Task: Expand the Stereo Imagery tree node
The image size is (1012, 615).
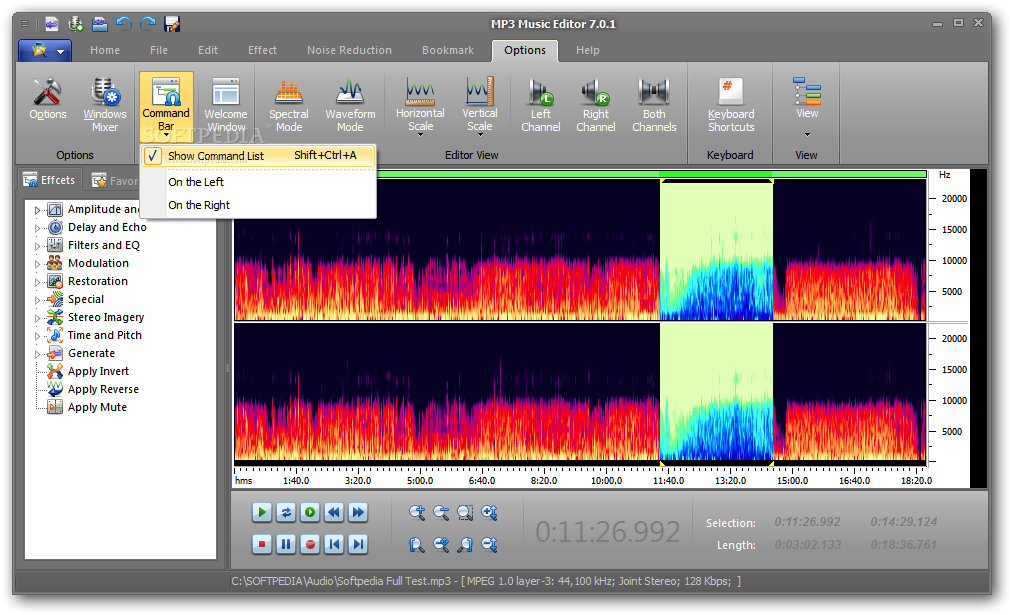Action: (37, 318)
